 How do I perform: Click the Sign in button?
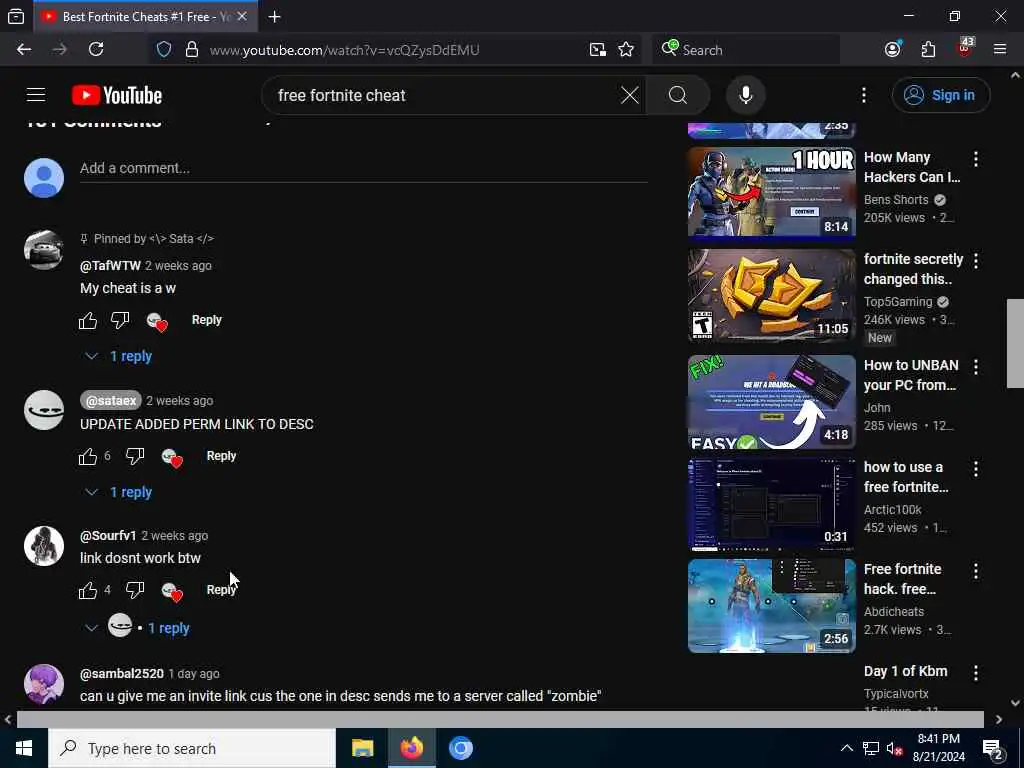(940, 95)
